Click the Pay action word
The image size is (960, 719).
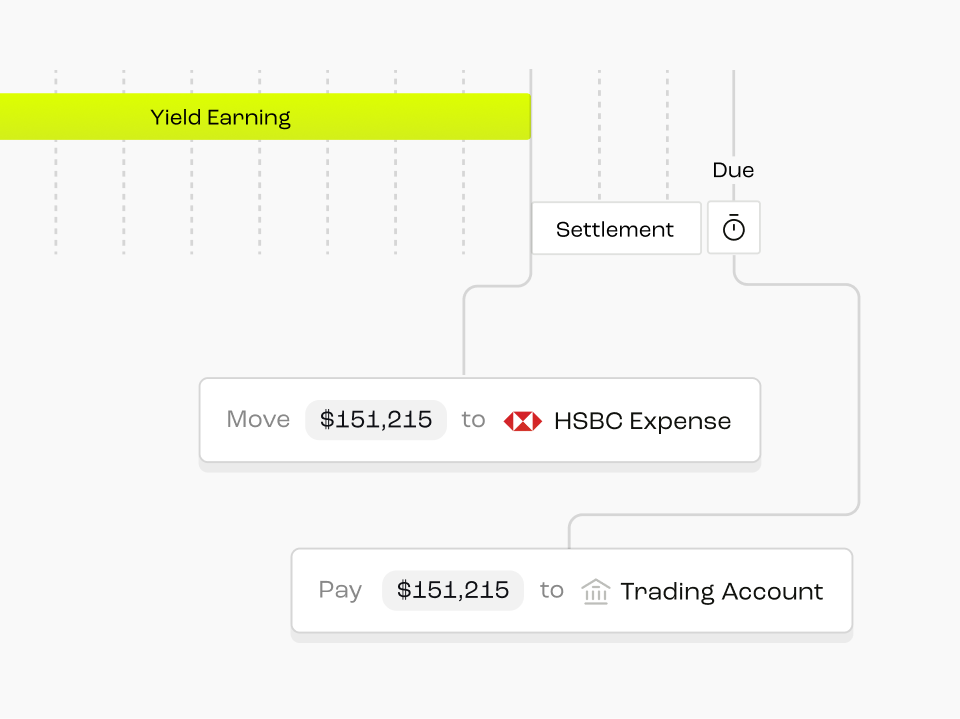click(340, 590)
